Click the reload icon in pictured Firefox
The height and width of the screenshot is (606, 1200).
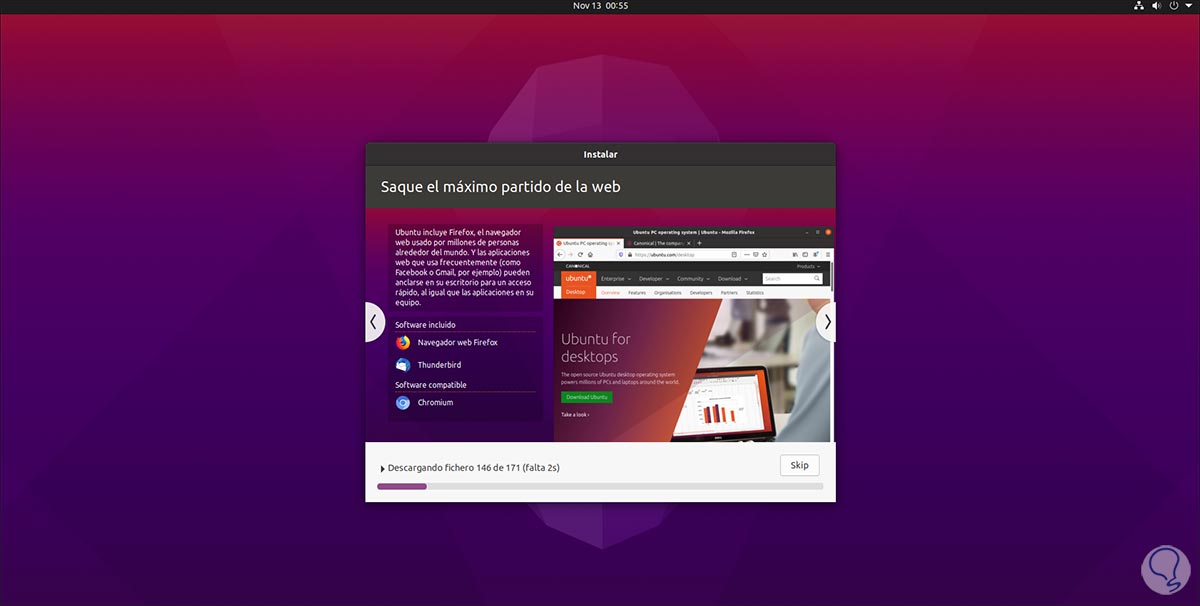[x=580, y=255]
